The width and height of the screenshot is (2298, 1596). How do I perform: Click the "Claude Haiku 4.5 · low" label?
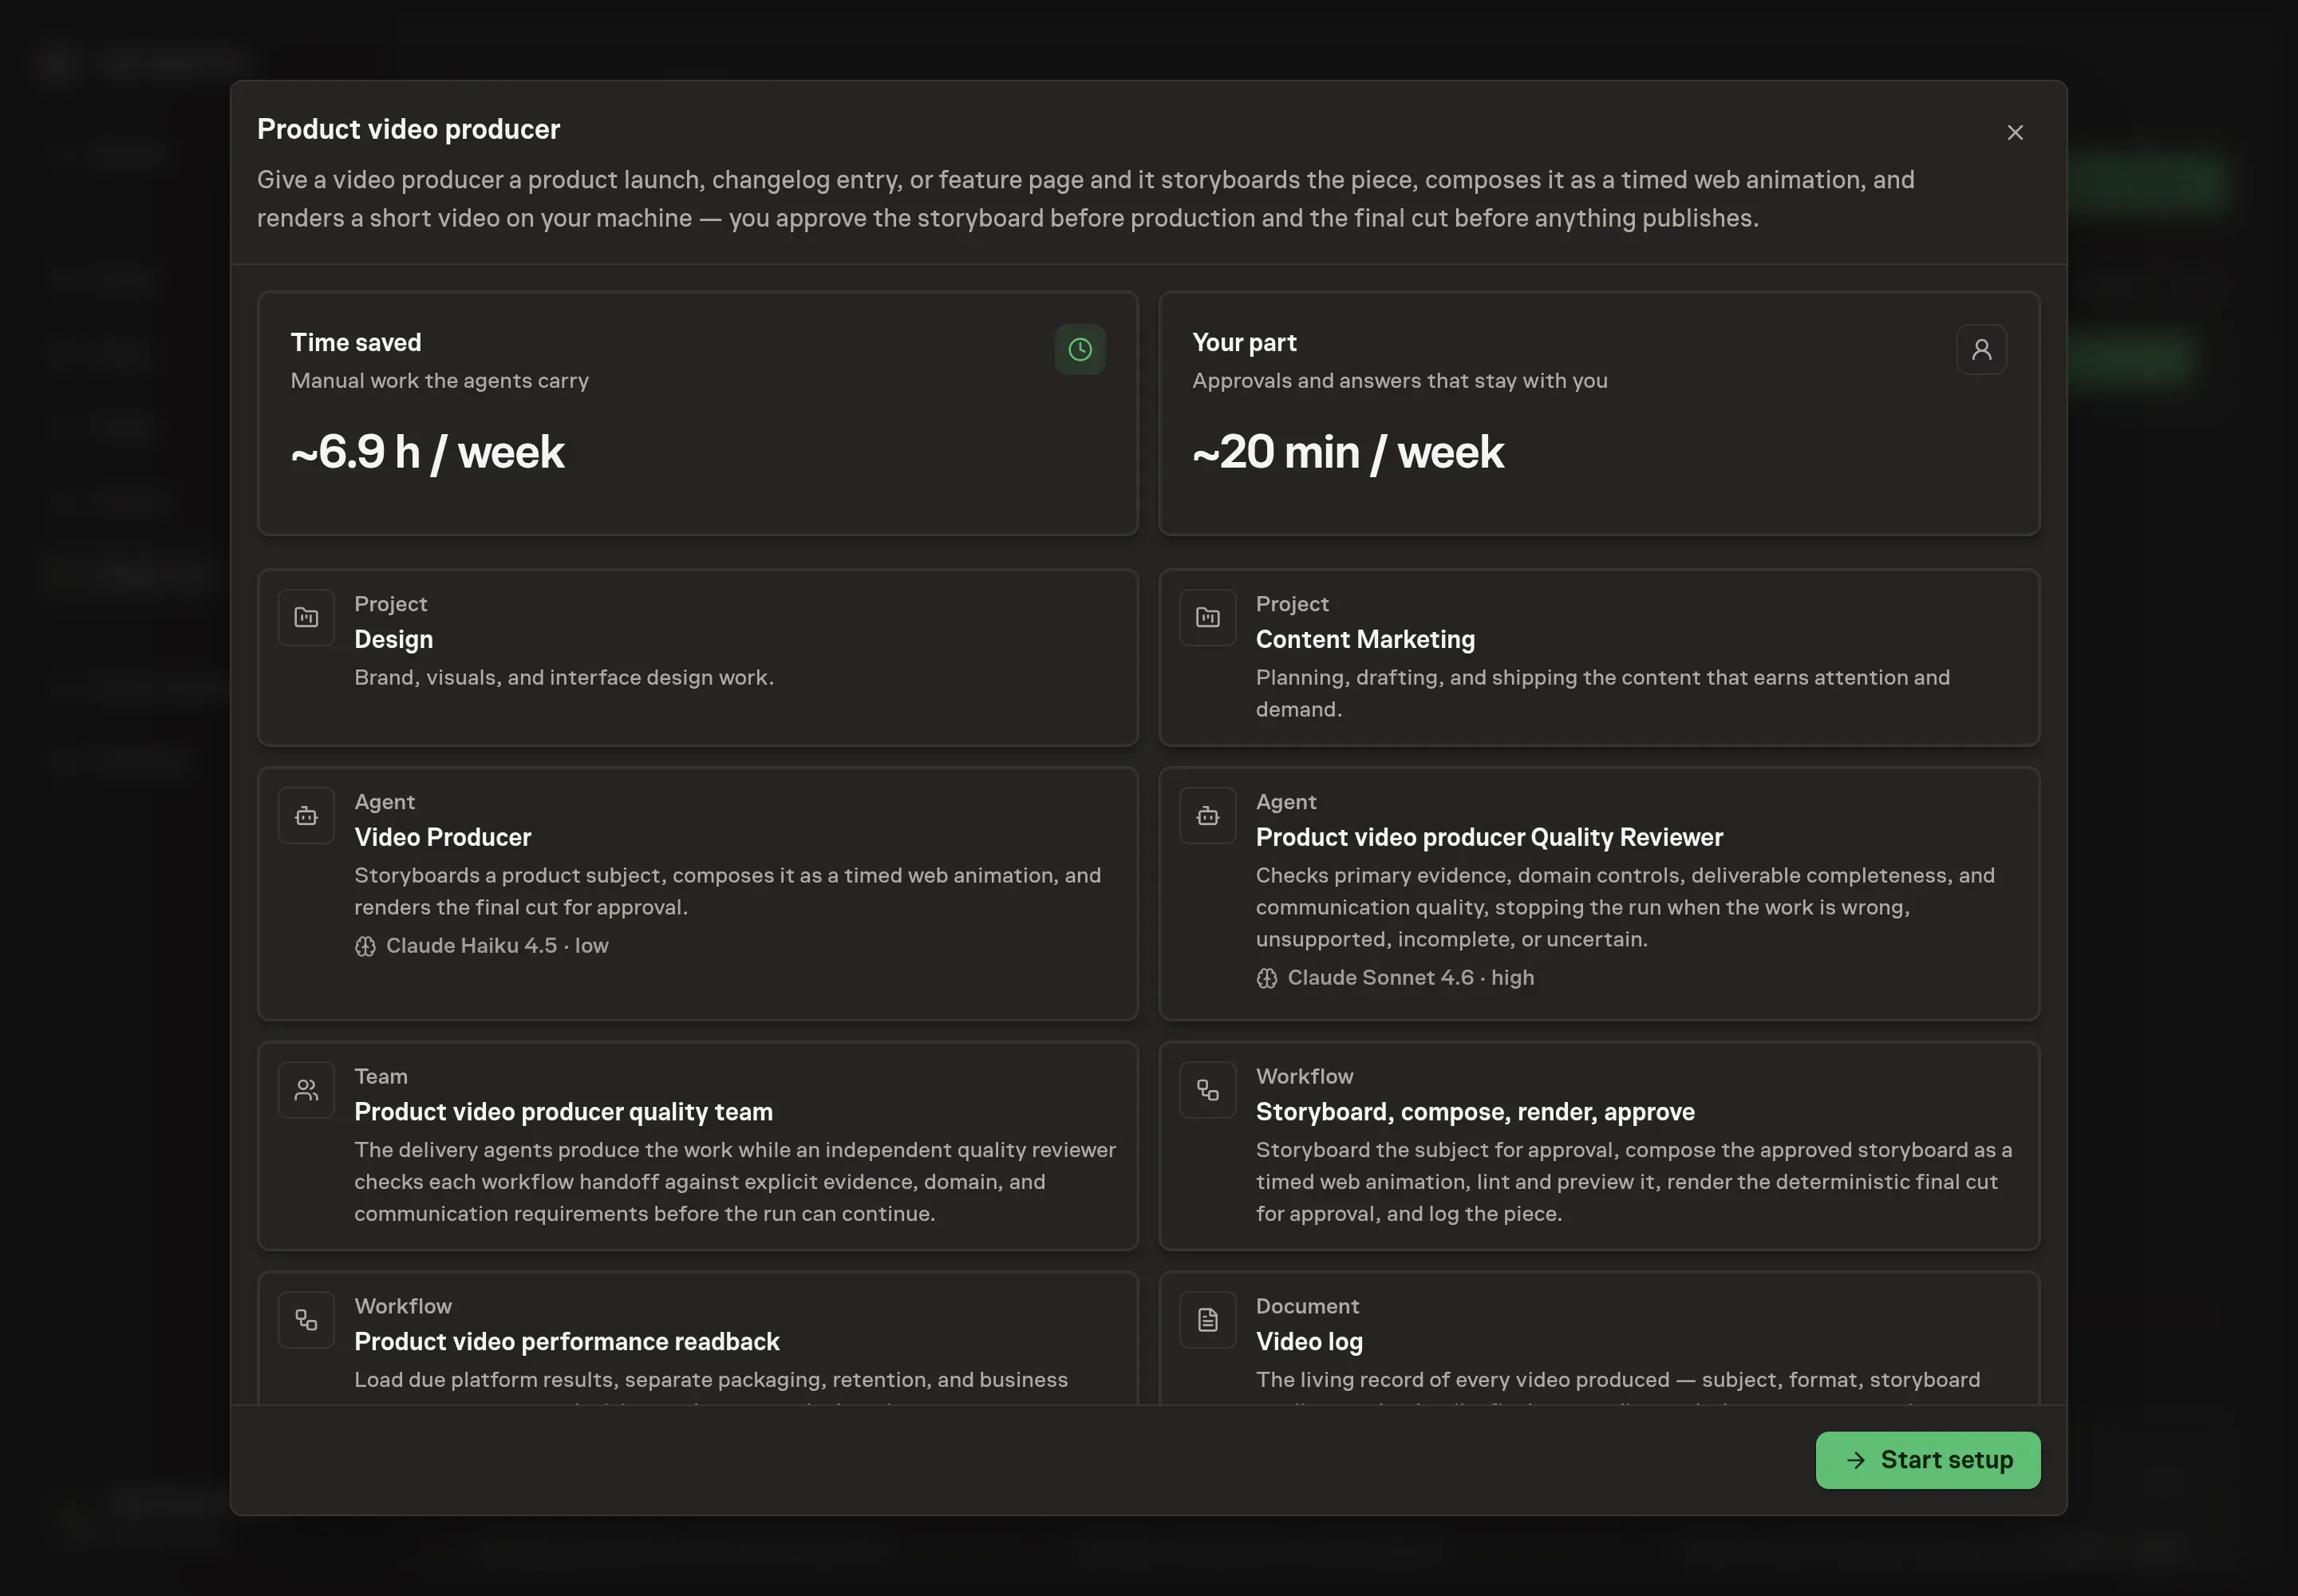497,946
